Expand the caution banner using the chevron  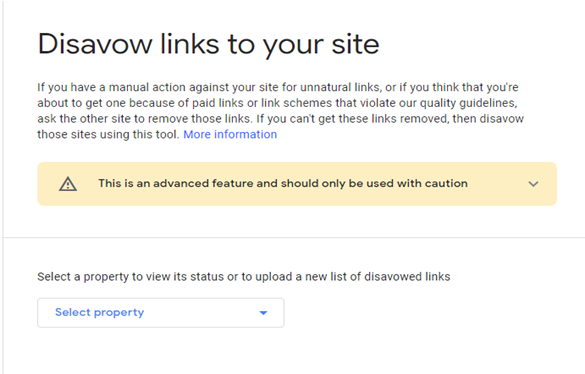[x=534, y=184]
